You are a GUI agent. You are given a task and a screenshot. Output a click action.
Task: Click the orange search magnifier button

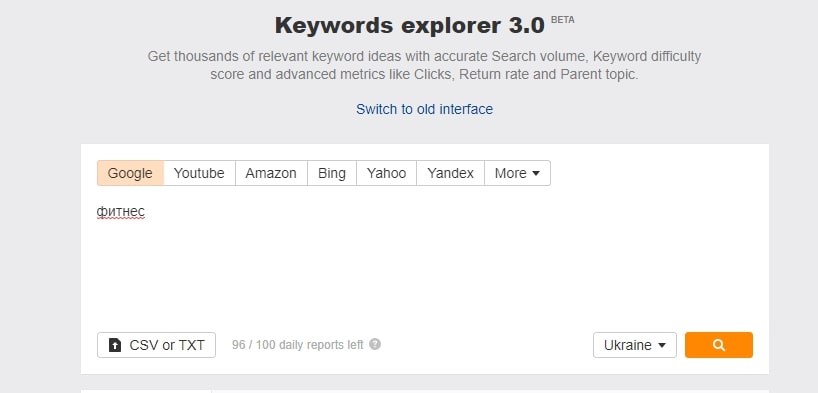[x=718, y=345]
